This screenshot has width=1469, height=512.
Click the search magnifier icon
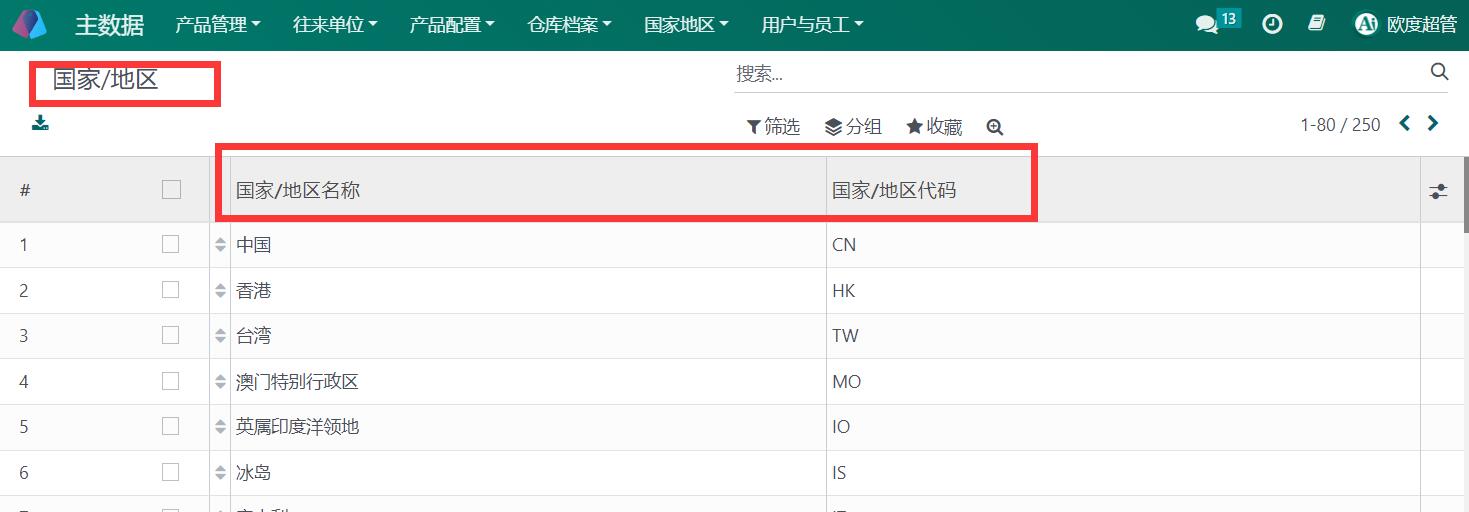[1439, 71]
